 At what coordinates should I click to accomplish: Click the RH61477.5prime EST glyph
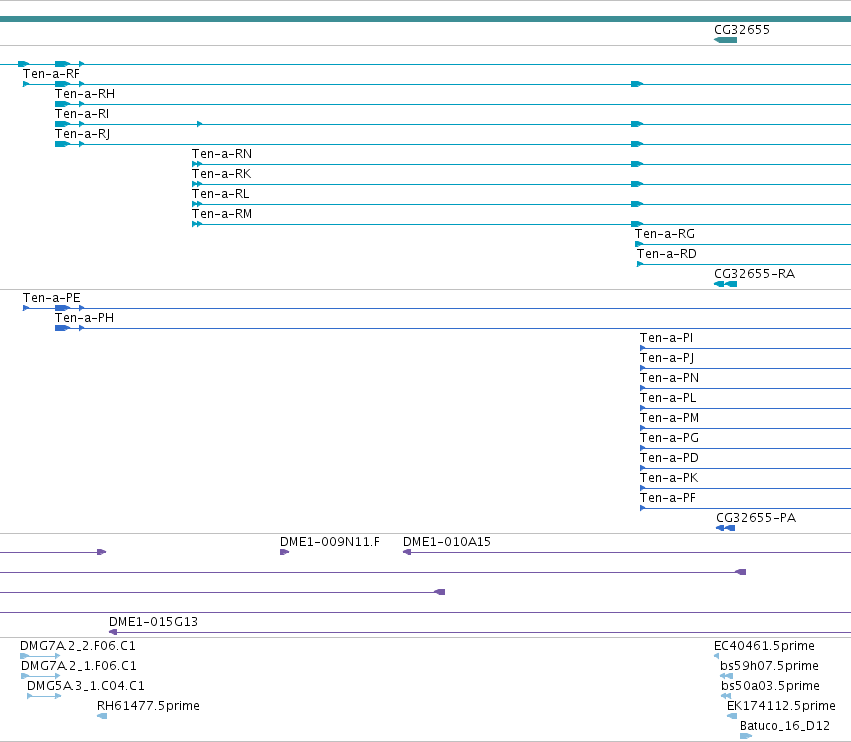pos(102,716)
